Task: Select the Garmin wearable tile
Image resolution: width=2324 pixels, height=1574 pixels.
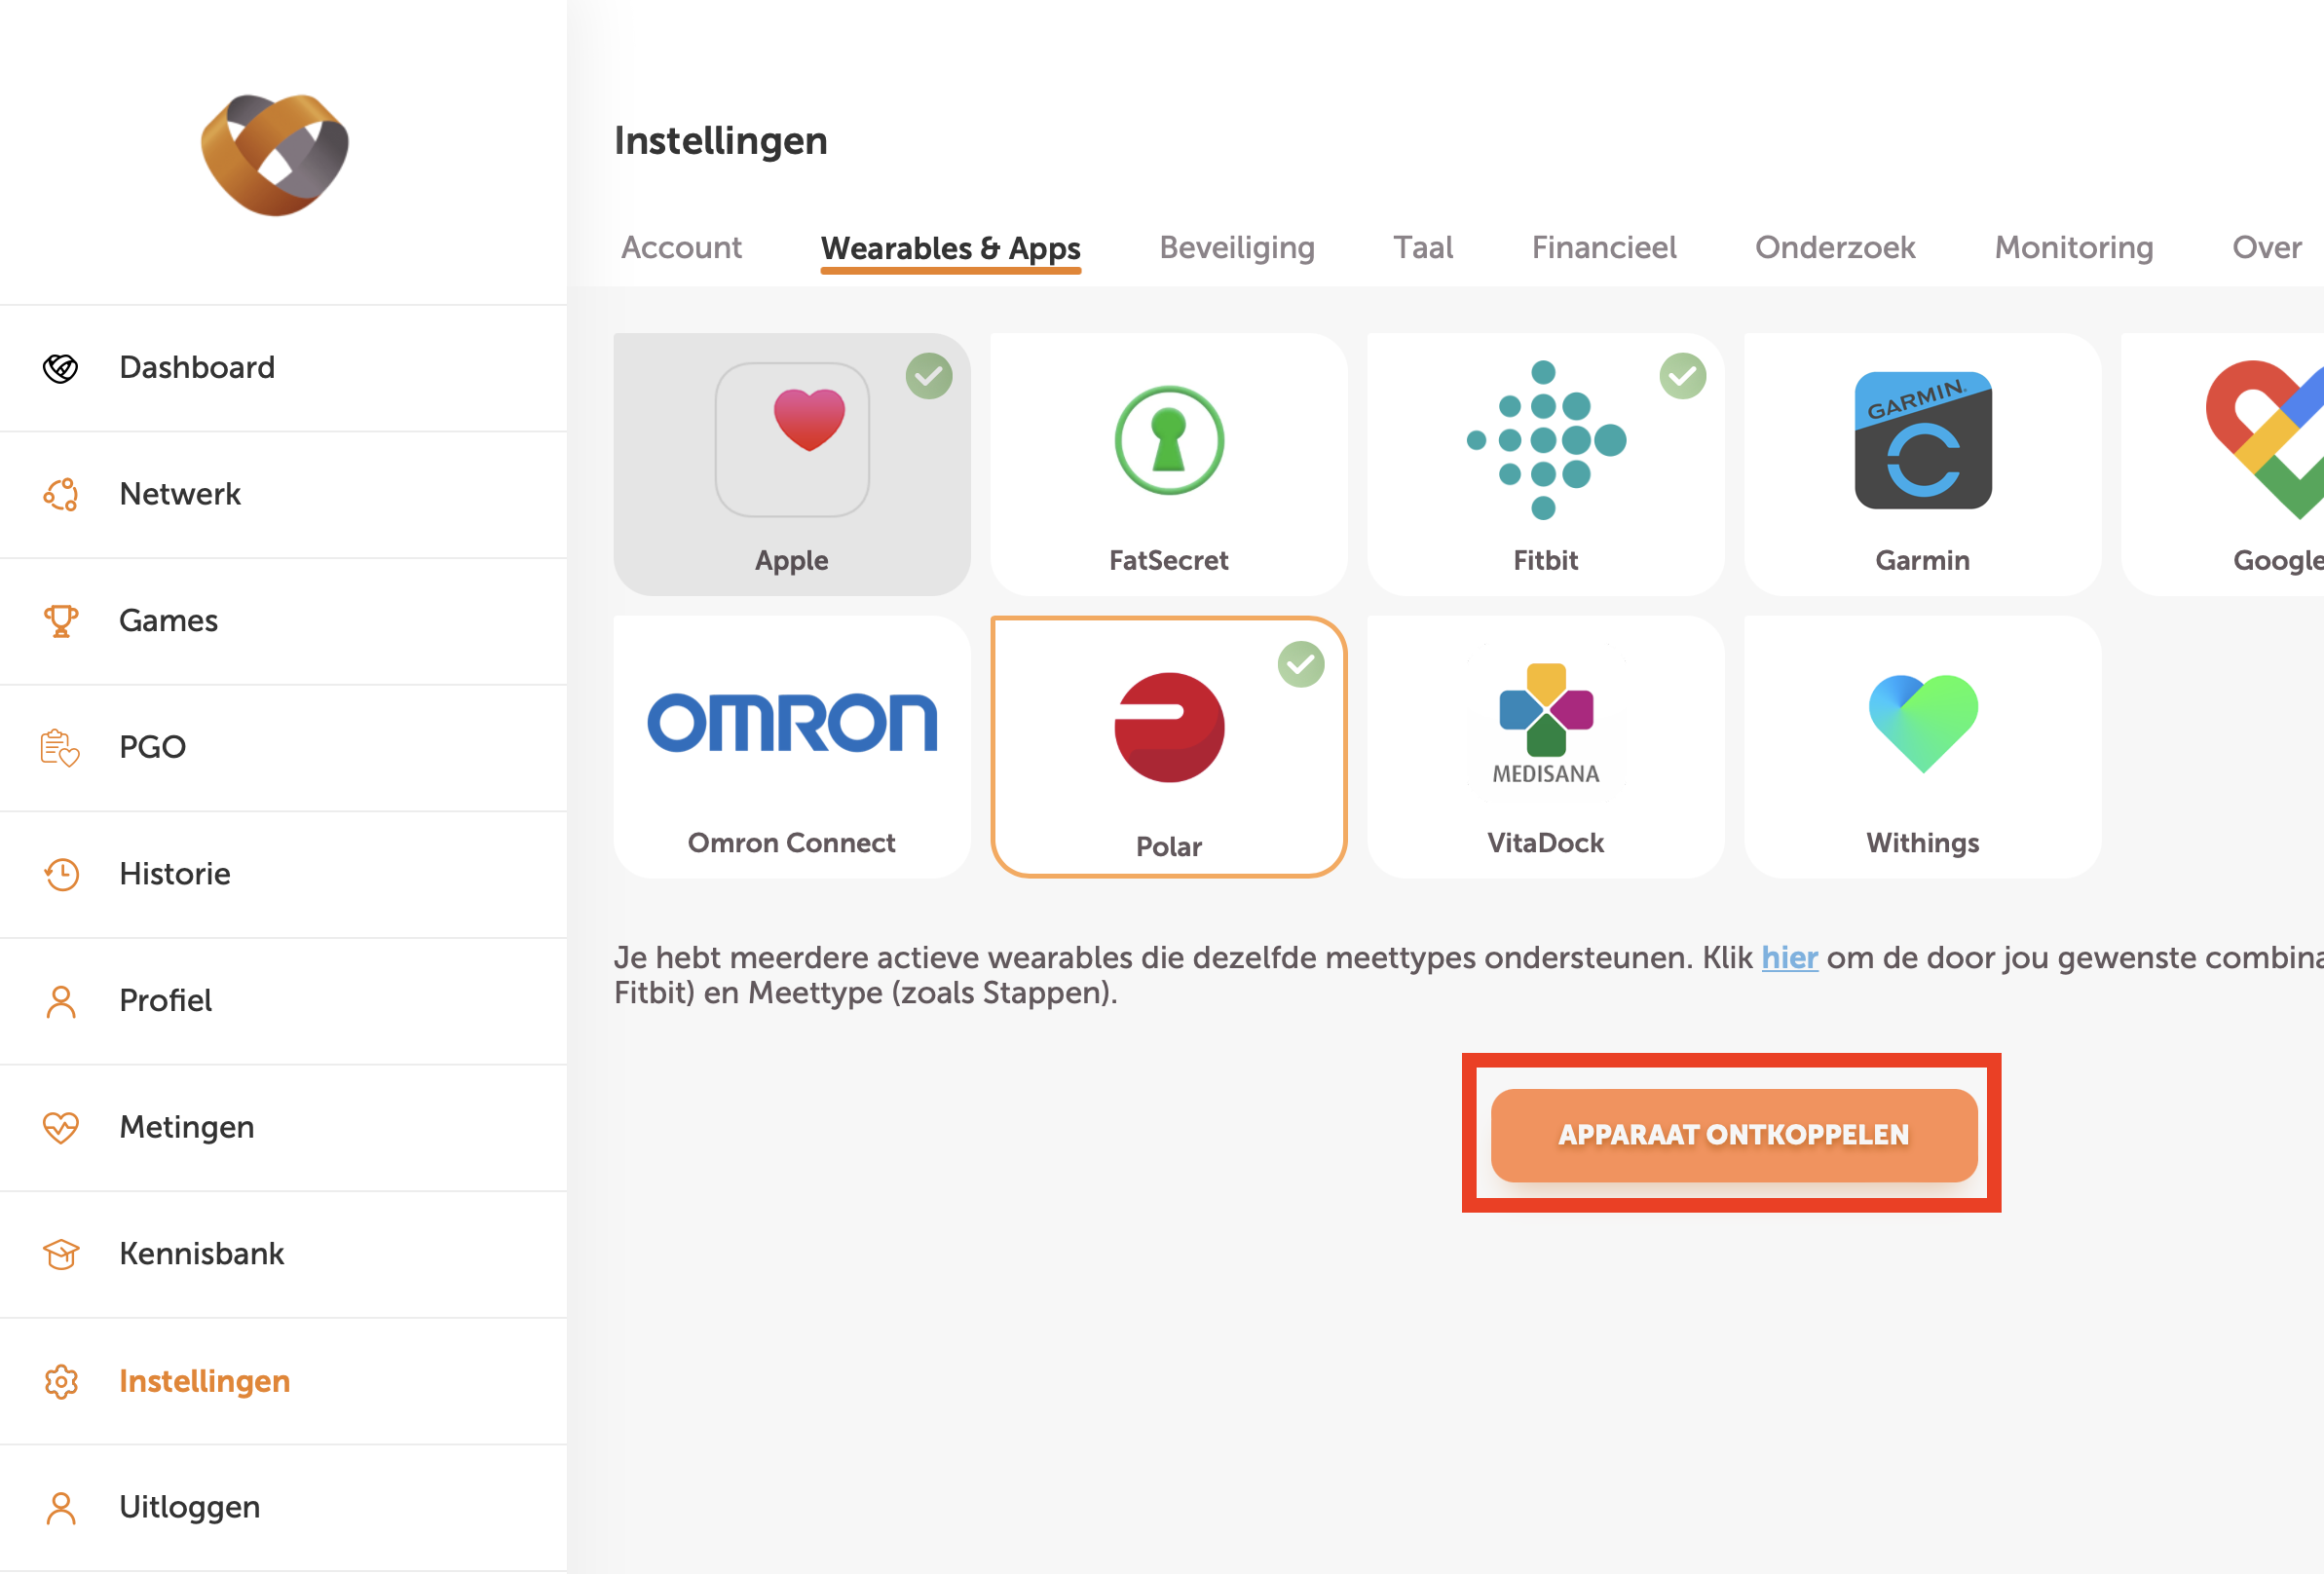Action: [1922, 465]
